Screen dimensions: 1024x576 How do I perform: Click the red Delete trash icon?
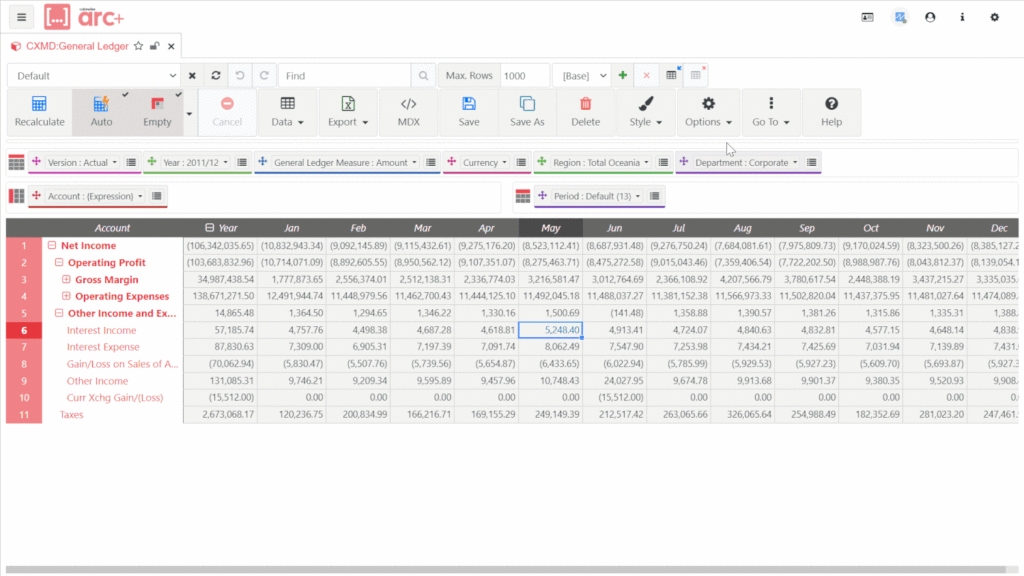585,104
